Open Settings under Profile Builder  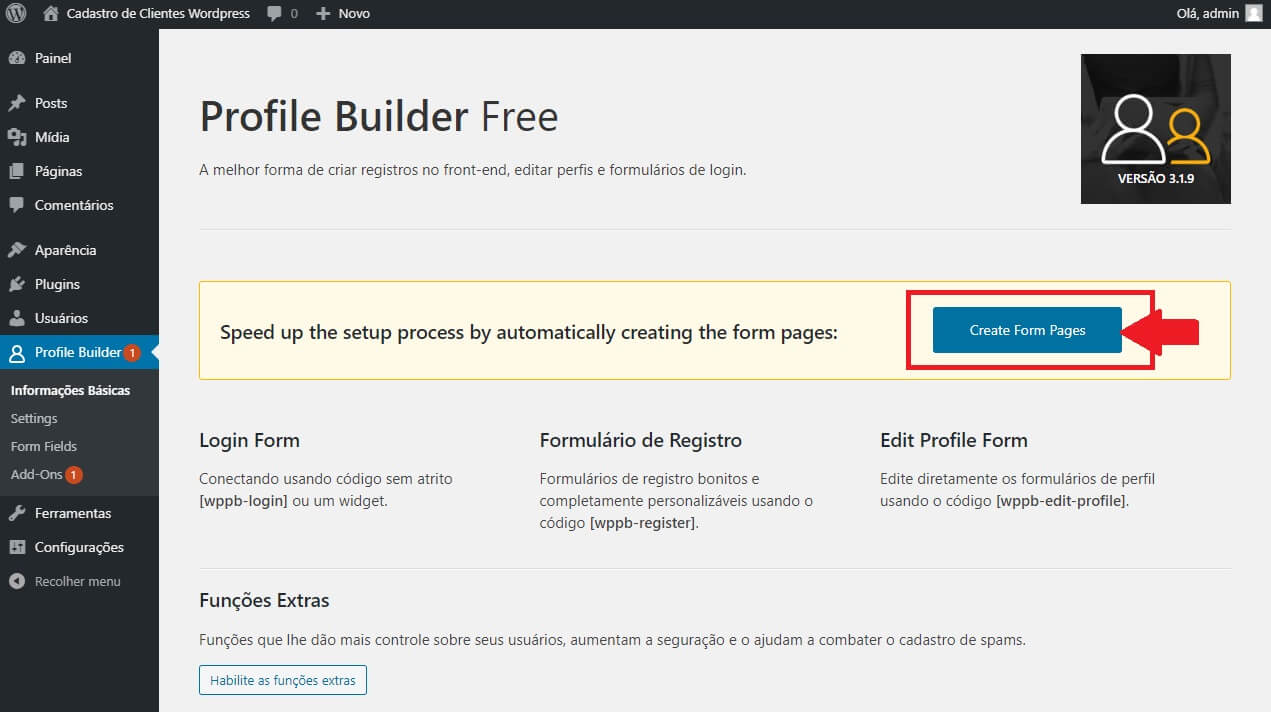(x=34, y=418)
